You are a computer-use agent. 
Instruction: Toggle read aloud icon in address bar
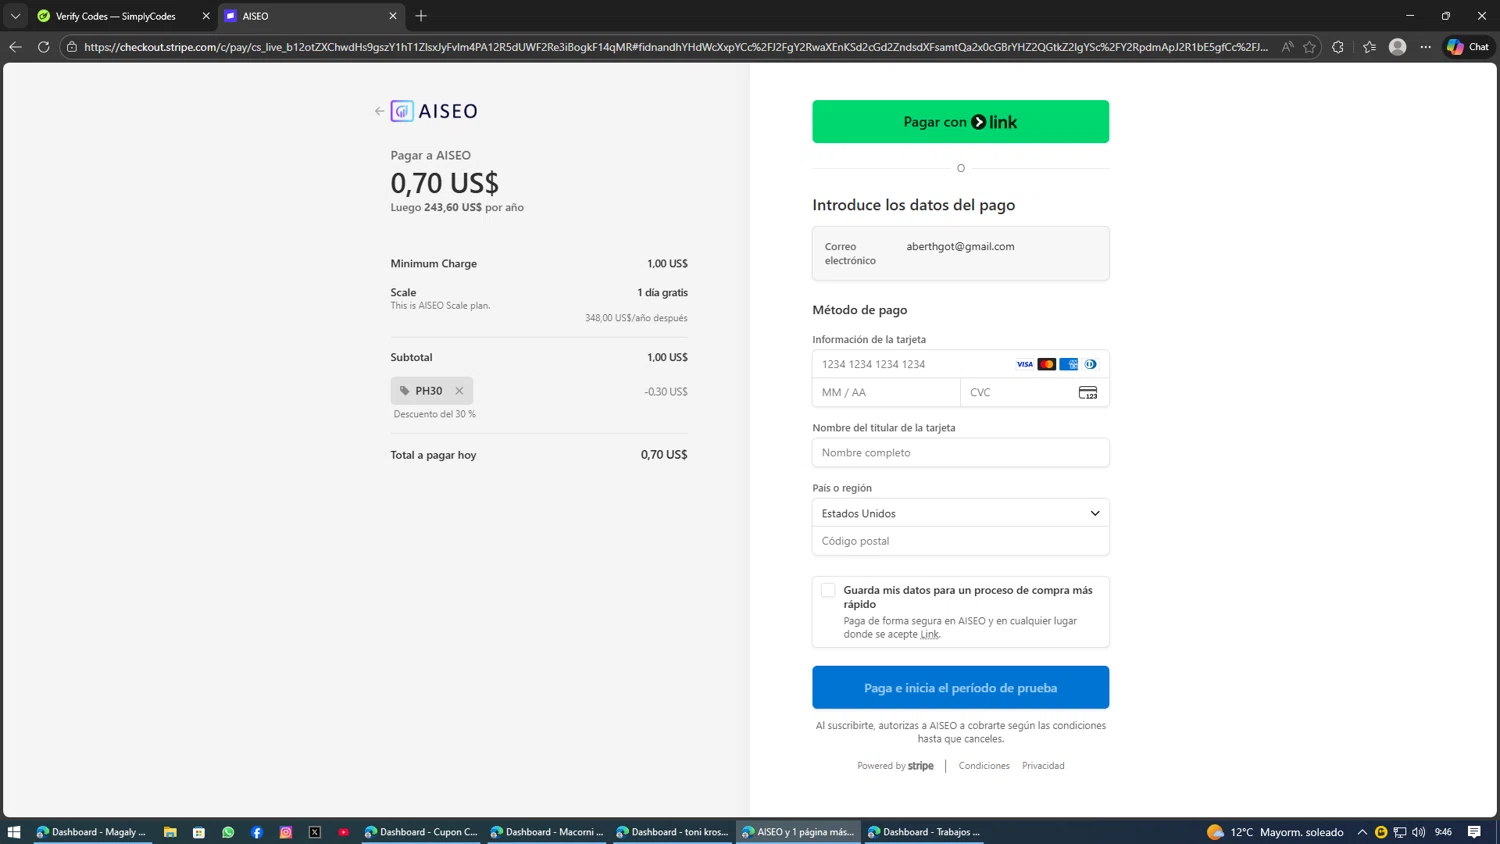coord(1287,47)
